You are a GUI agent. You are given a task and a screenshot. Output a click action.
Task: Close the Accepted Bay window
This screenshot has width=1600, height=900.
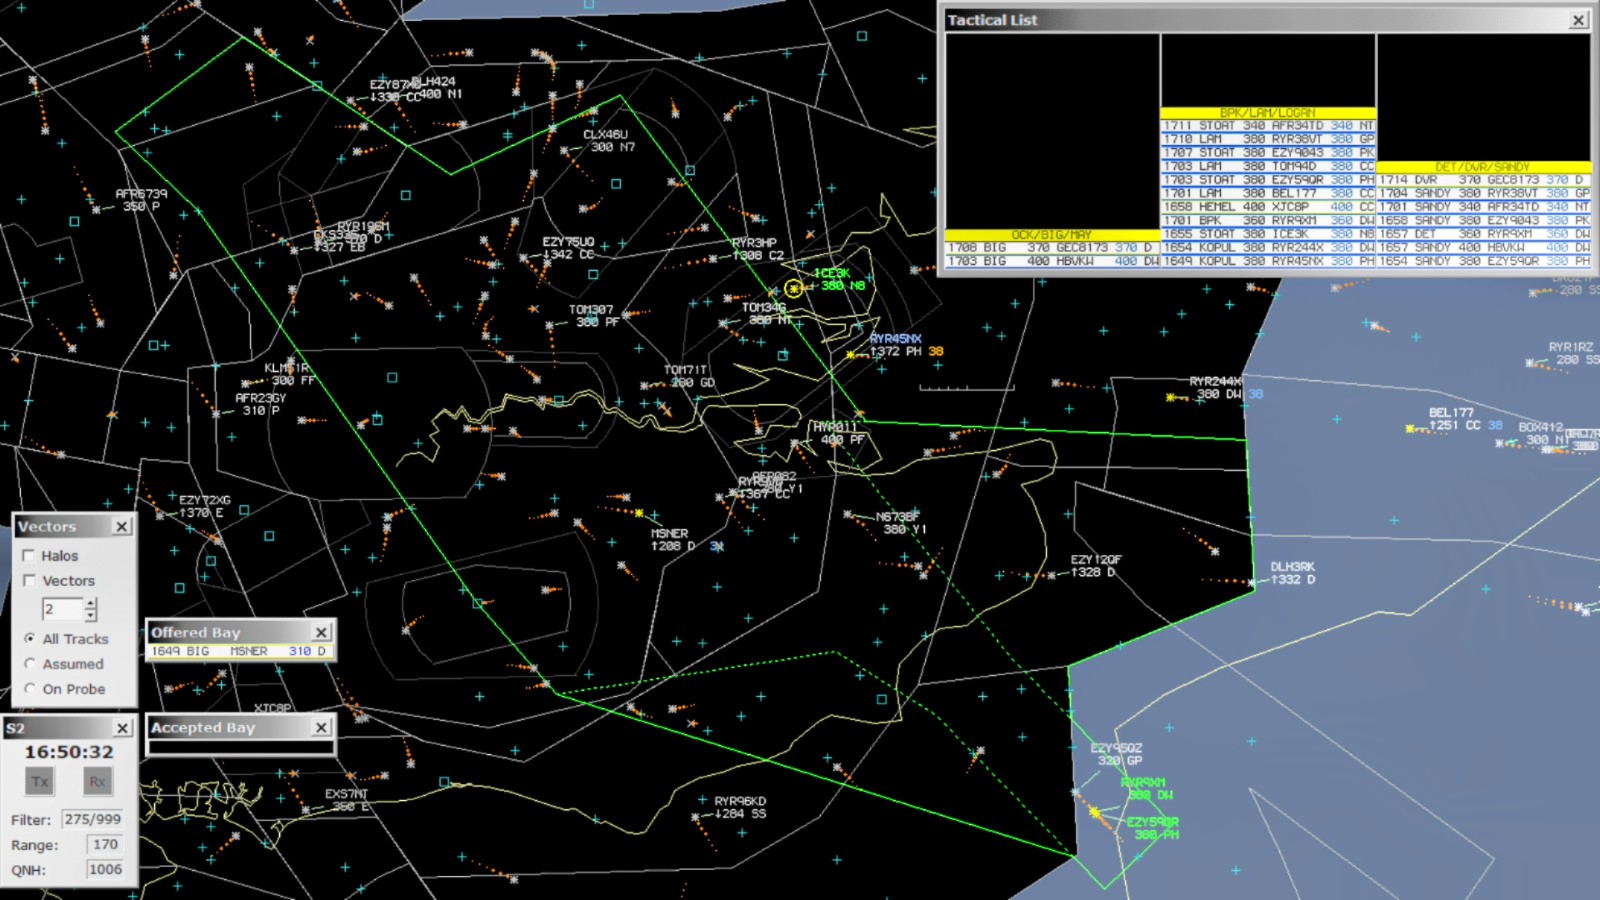pyautogui.click(x=322, y=728)
